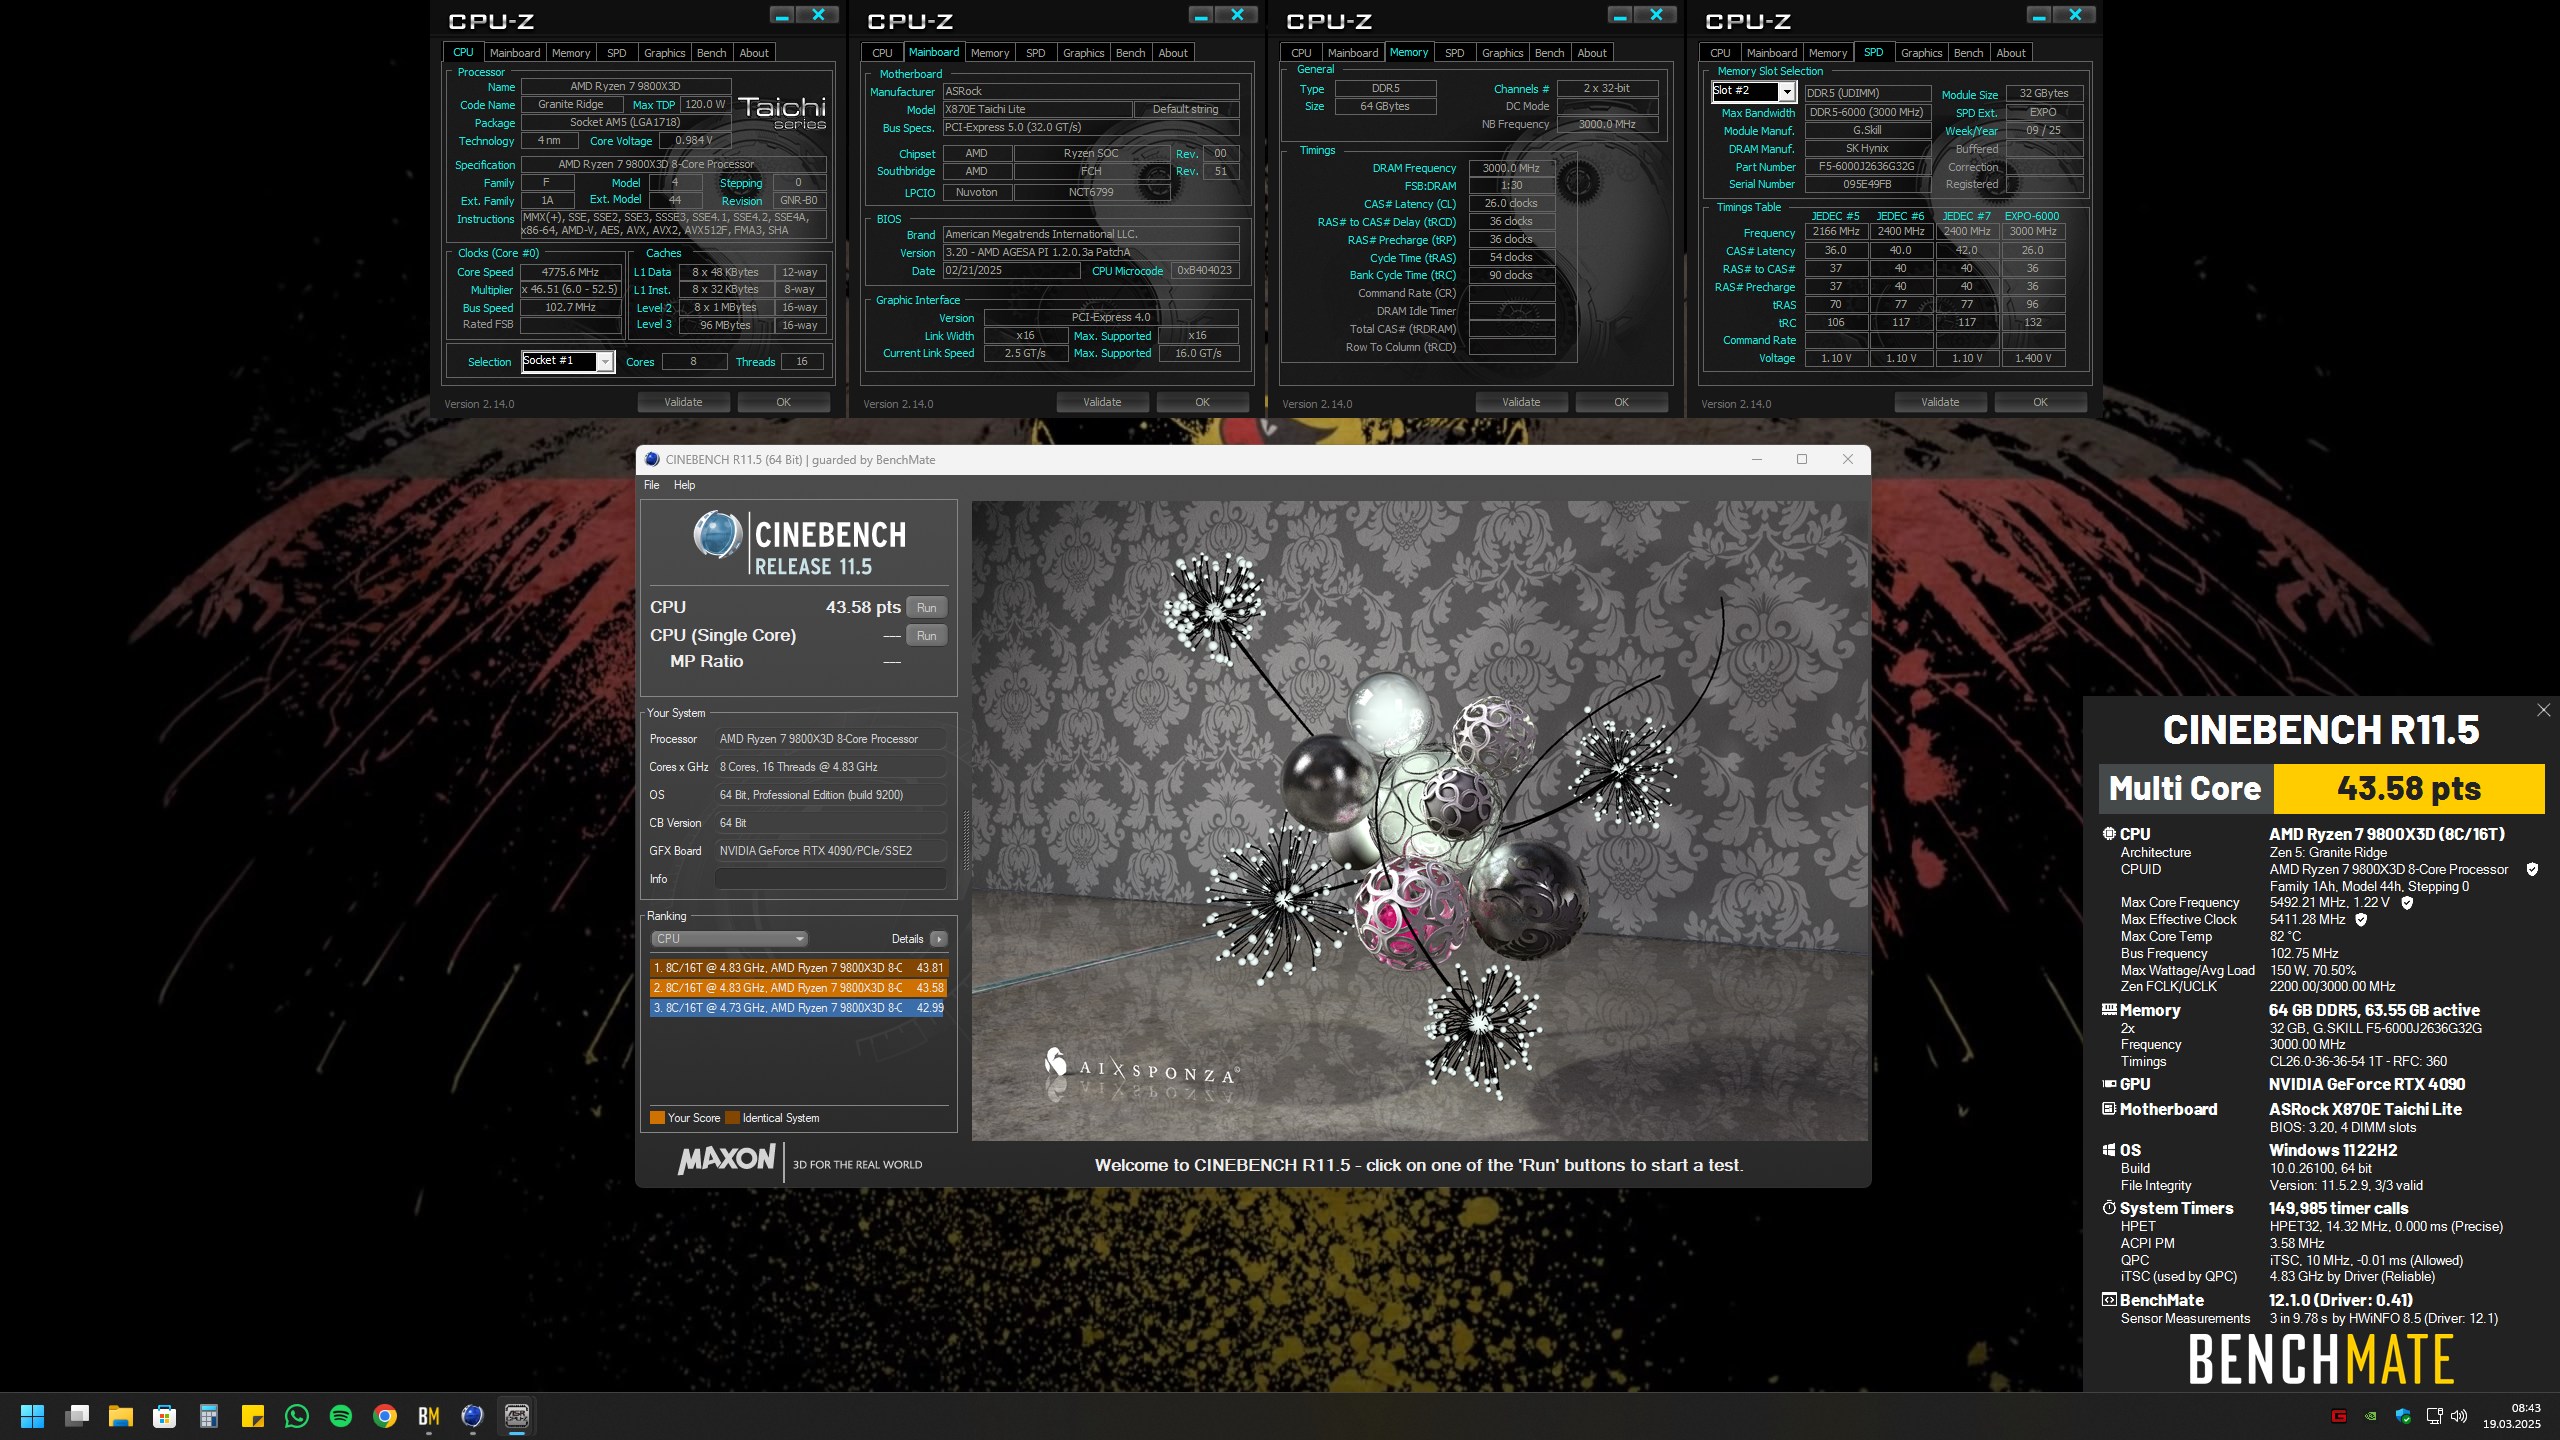The height and width of the screenshot is (1440, 2560).
Task: Close the BenchMate result overlay with X
Action: click(x=2543, y=710)
